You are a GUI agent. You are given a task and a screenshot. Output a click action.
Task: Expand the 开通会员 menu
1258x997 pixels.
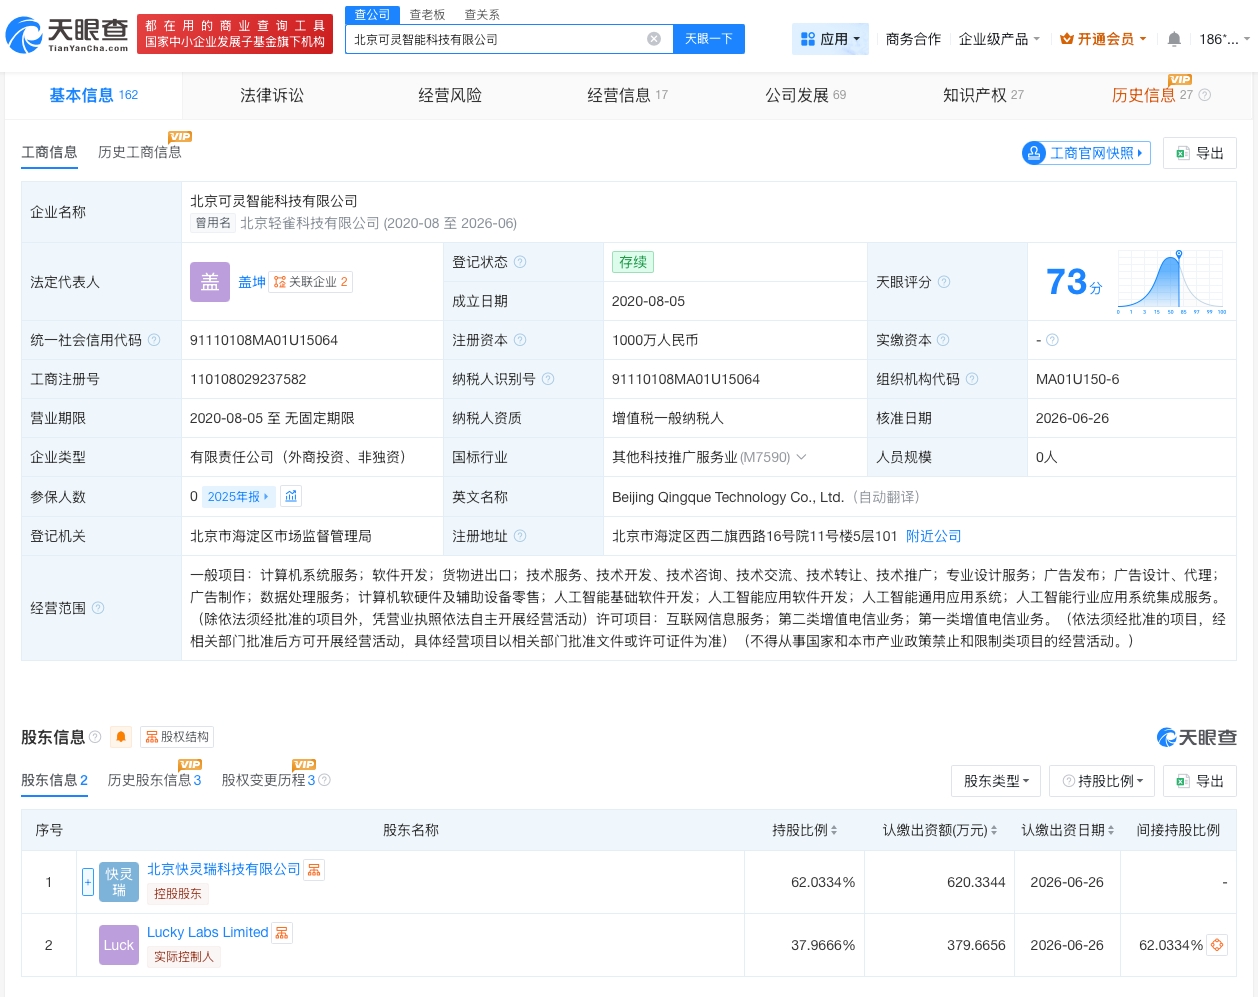[x=1103, y=39]
